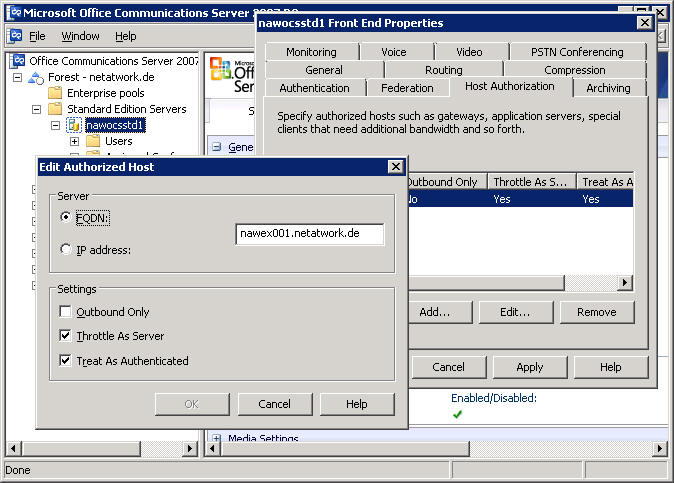Image resolution: width=674 pixels, height=483 pixels.
Task: Click Cancel in Edit Authorized Host dialog
Action: 275,404
